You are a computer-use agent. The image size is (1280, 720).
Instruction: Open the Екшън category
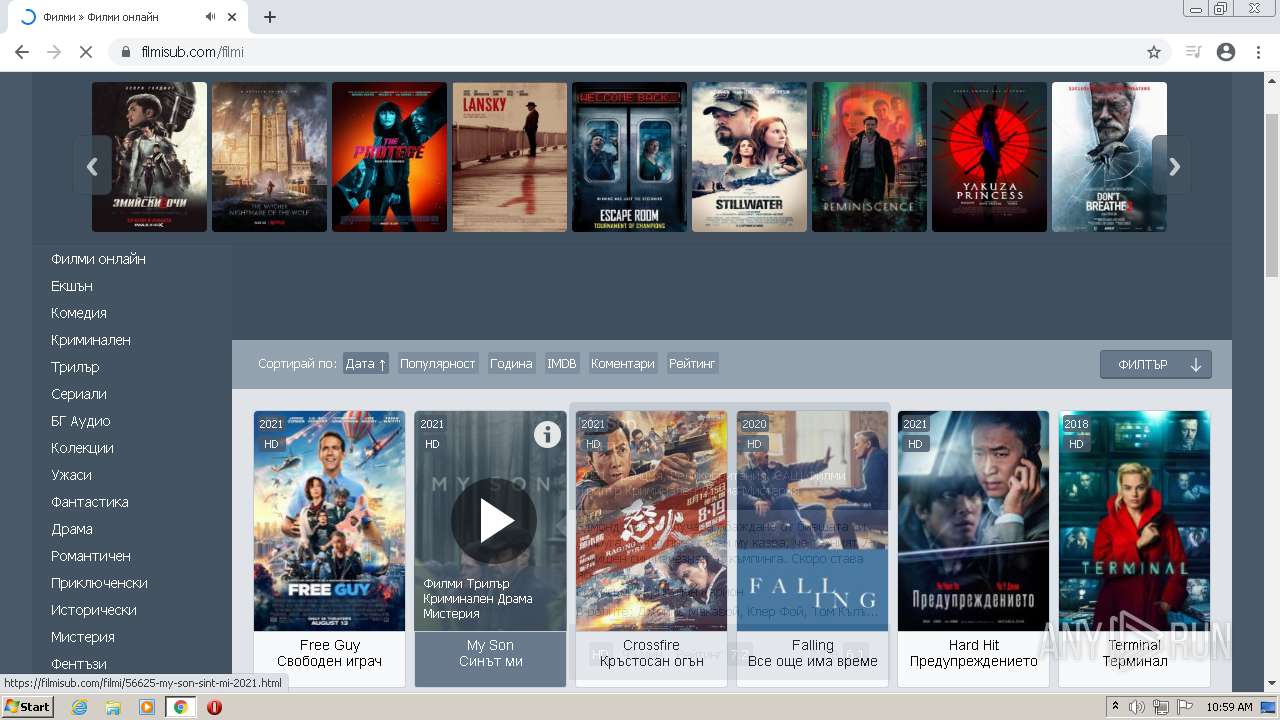coord(72,286)
